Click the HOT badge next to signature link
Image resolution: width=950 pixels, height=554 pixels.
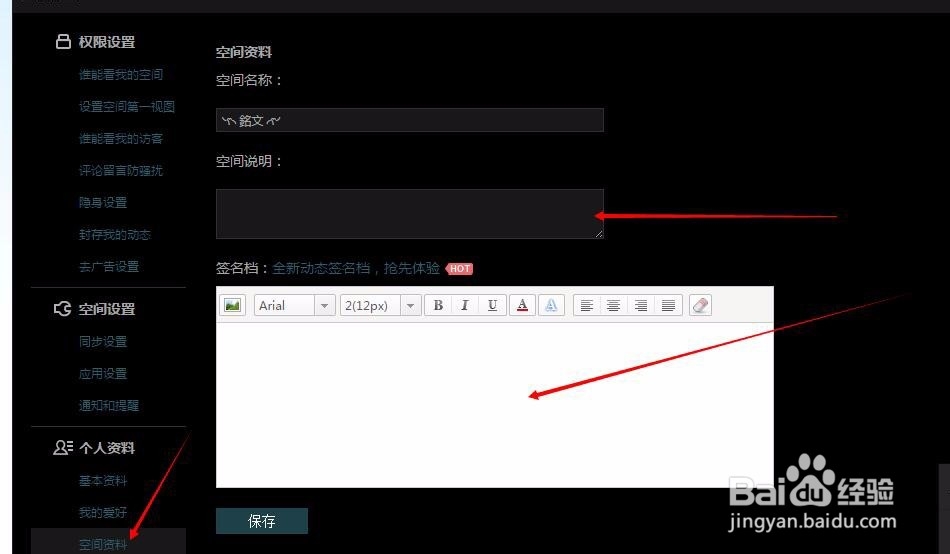click(459, 269)
